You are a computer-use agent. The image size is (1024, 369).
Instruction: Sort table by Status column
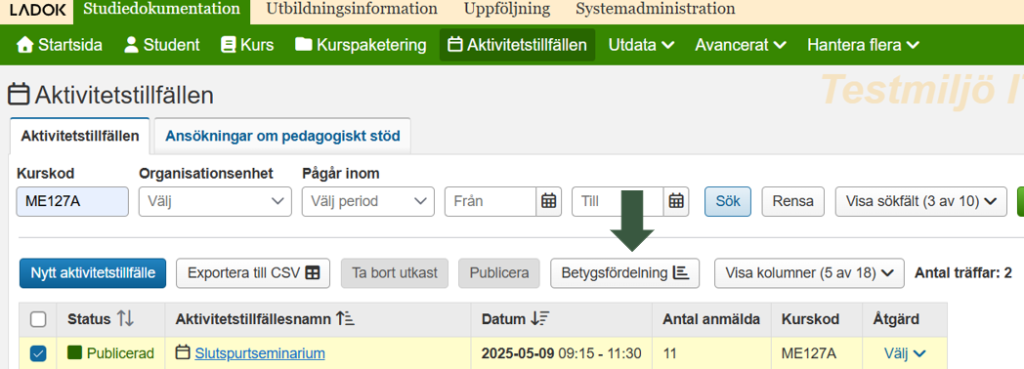101,319
